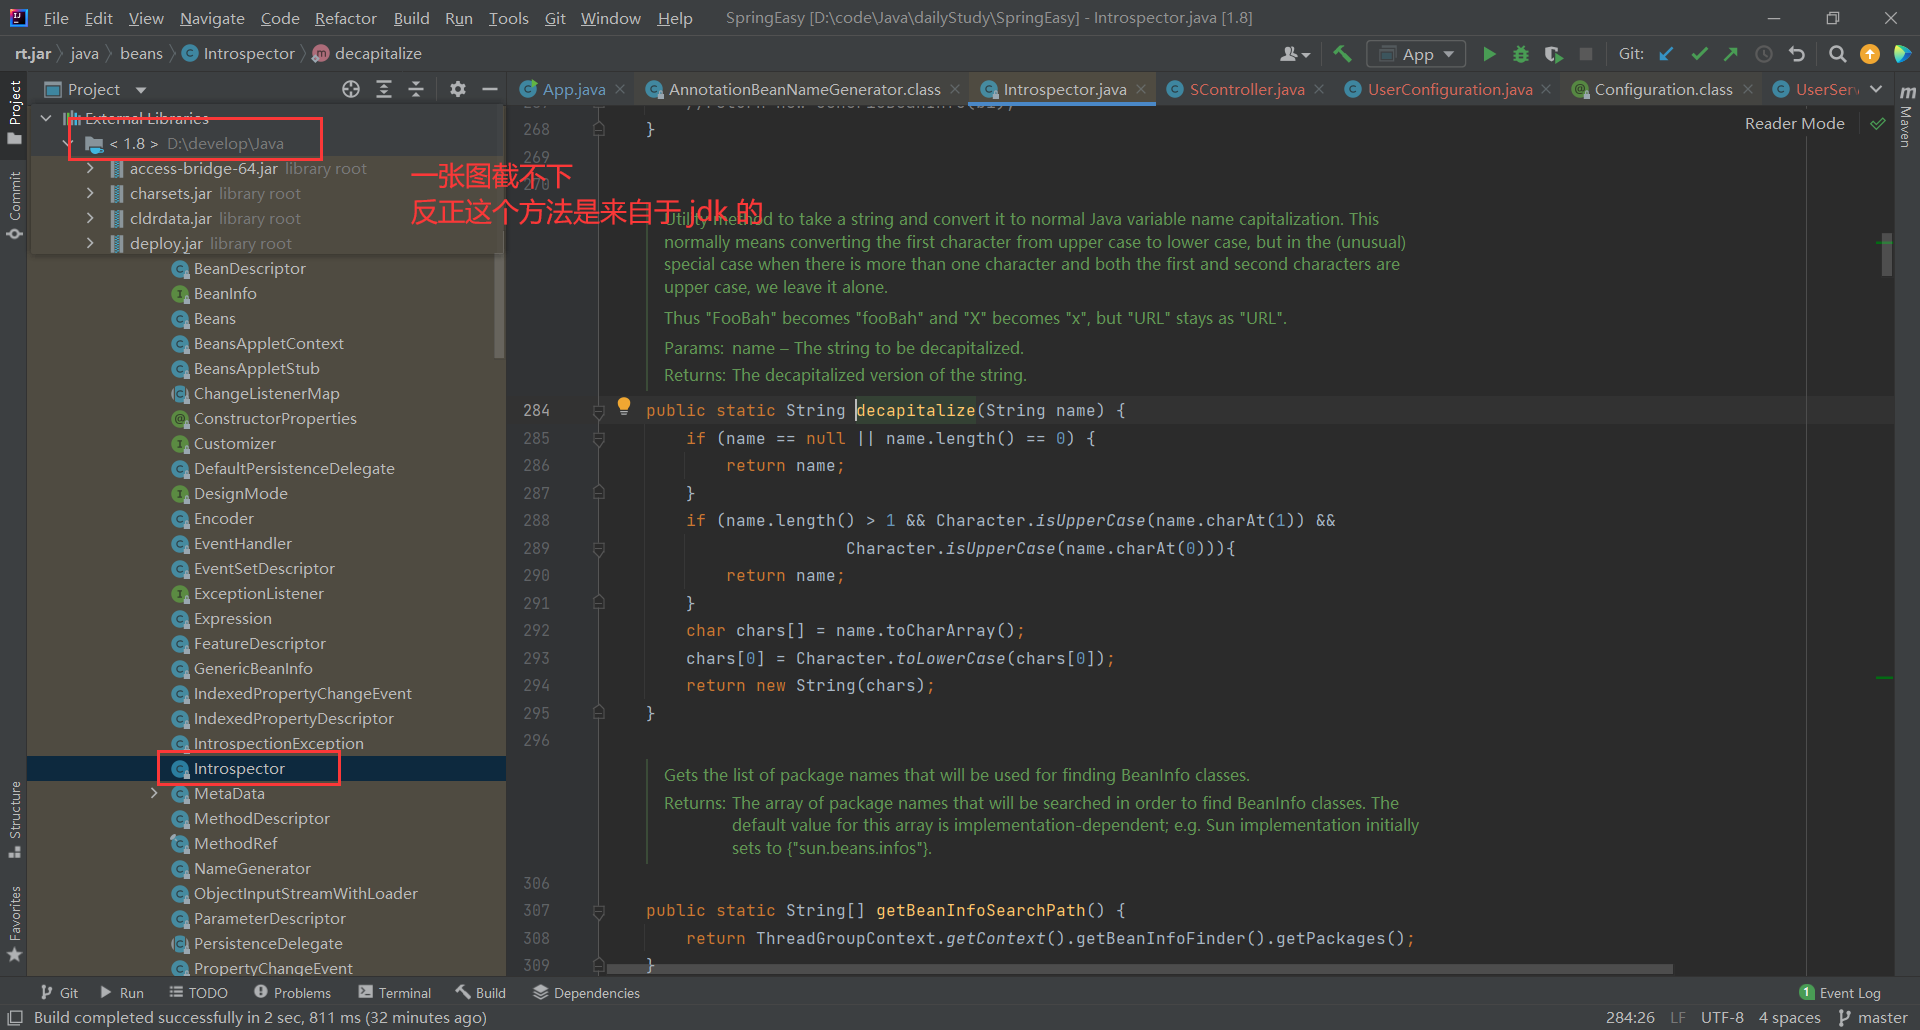Click the Project panel vertical scrollbar
Viewport: 1920px width, 1030px height.
499,305
